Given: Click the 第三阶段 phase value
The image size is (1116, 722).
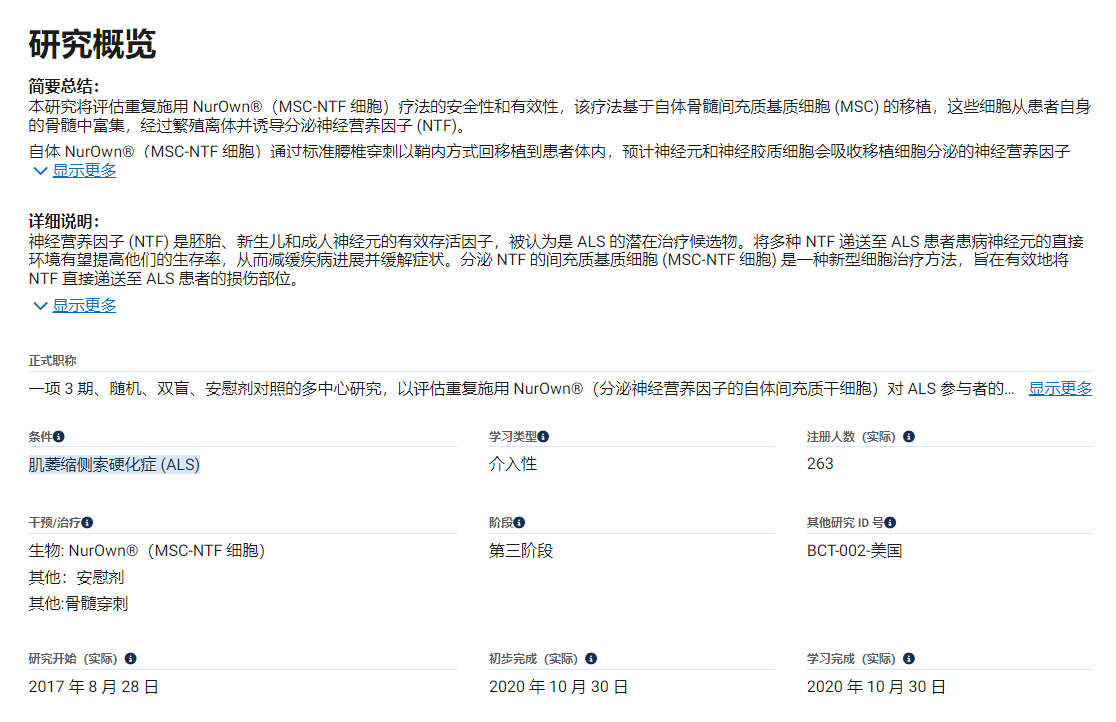Looking at the screenshot, I should (522, 550).
